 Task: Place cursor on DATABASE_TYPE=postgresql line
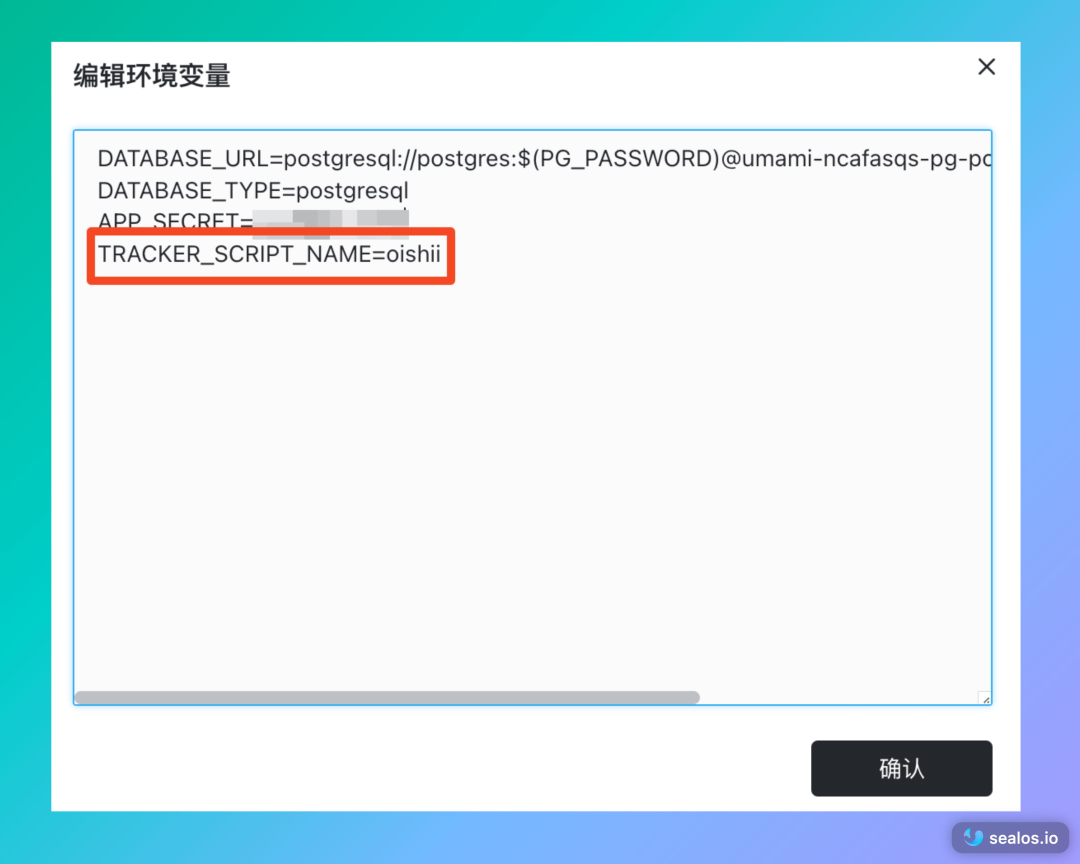253,191
